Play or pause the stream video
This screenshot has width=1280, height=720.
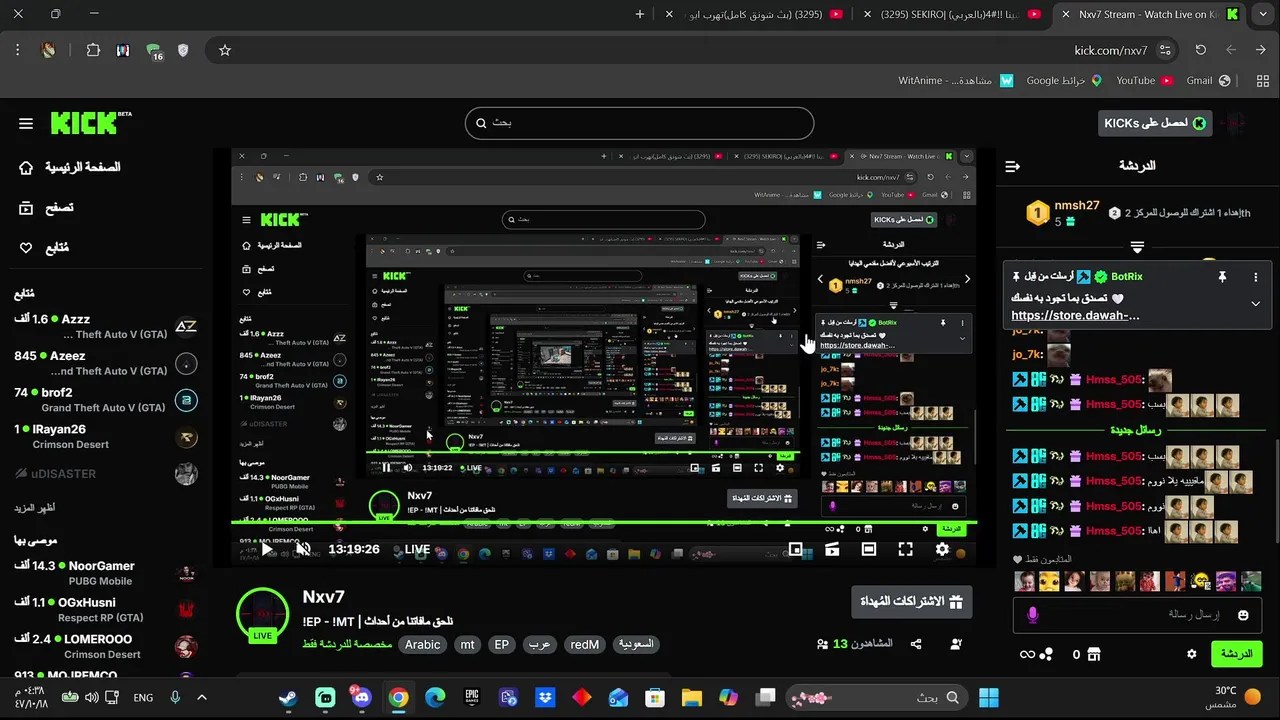tap(266, 549)
